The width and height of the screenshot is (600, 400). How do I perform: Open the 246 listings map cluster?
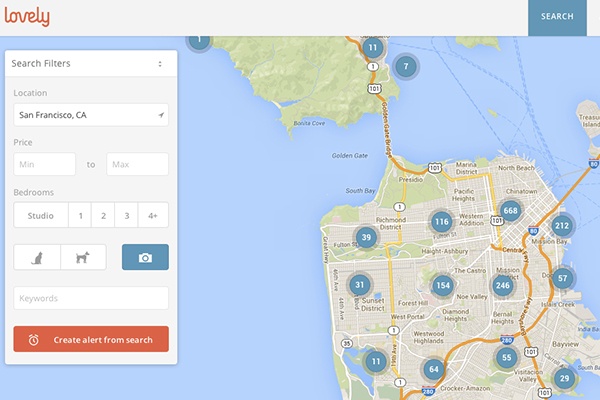tap(502, 285)
